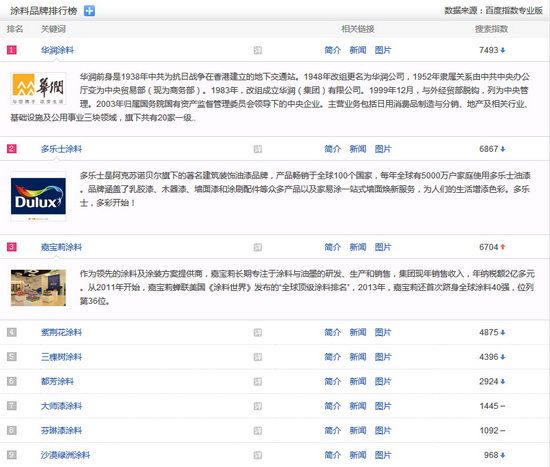Viewport: 550px width, 467px height.
Task: Click the blue plus icon beside 涂料品牌排行榜
Action: coord(89,11)
